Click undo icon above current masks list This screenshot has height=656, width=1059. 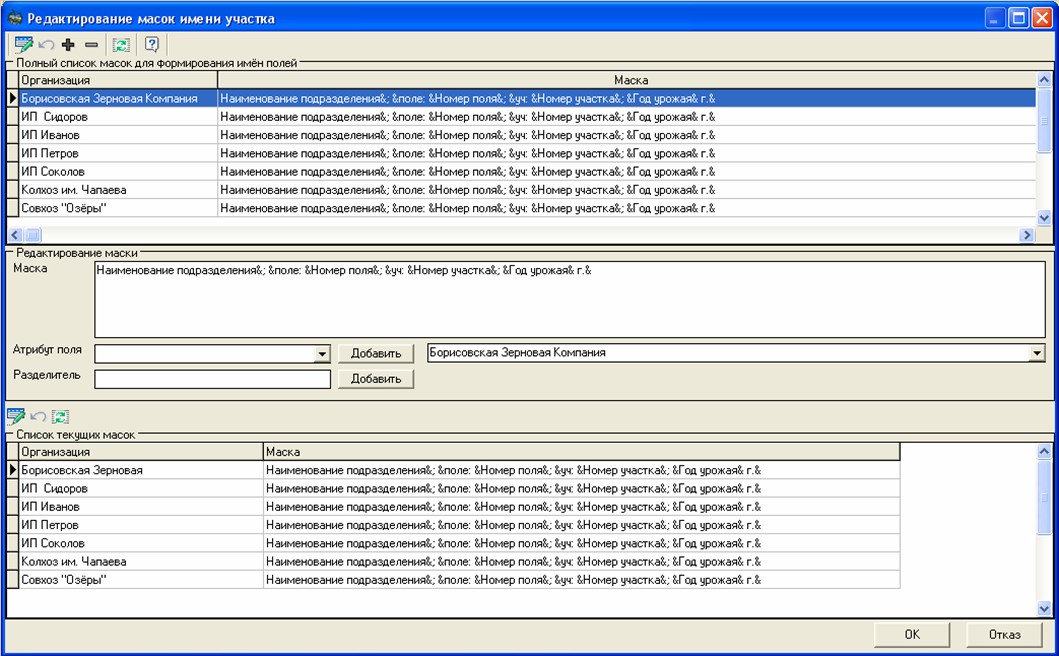[x=40, y=416]
